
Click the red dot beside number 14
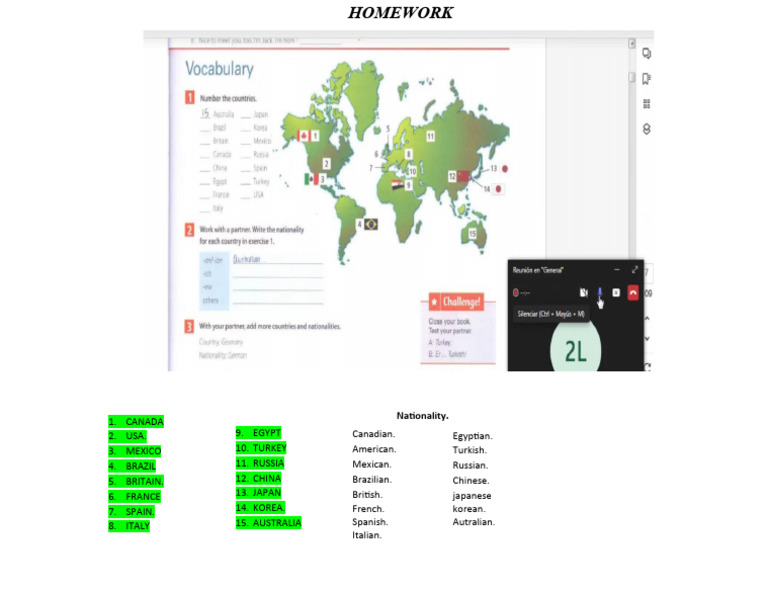coord(498,189)
